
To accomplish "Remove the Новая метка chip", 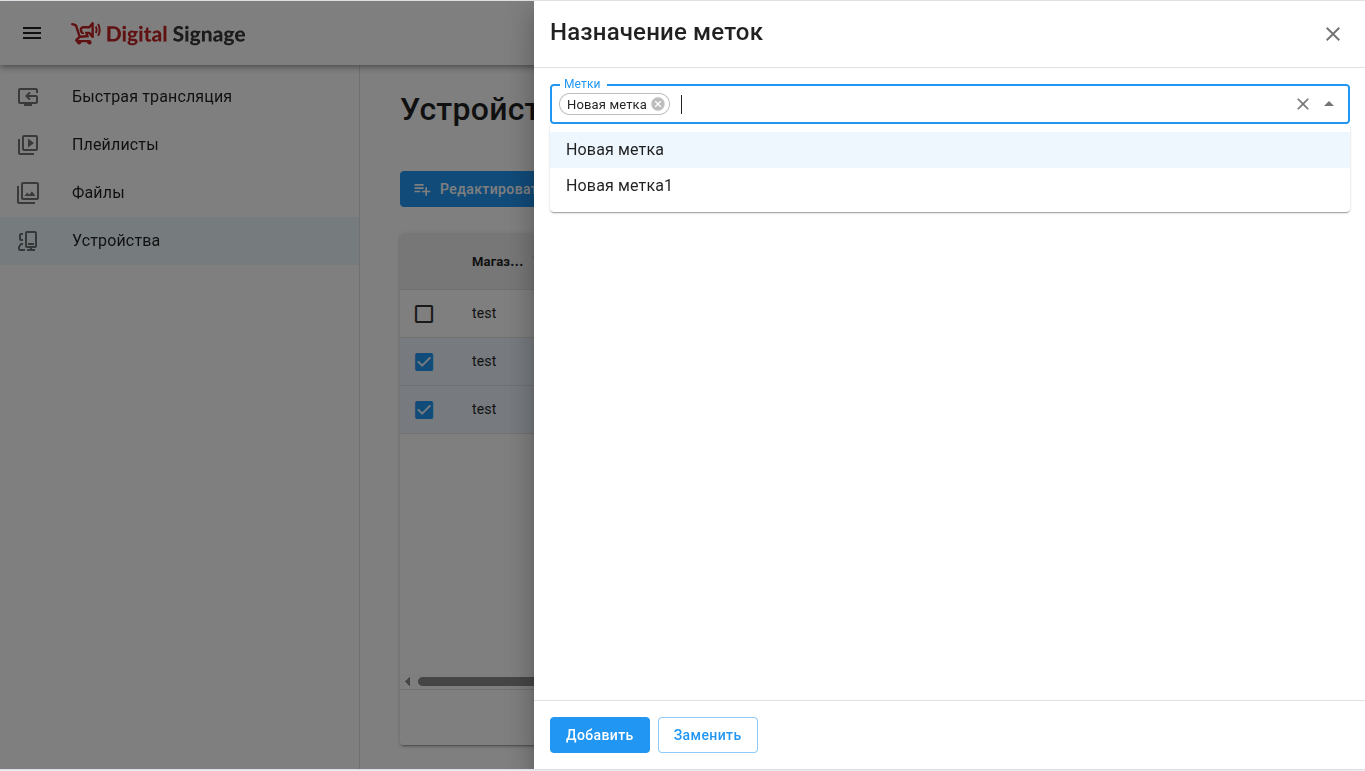I will pos(658,104).
